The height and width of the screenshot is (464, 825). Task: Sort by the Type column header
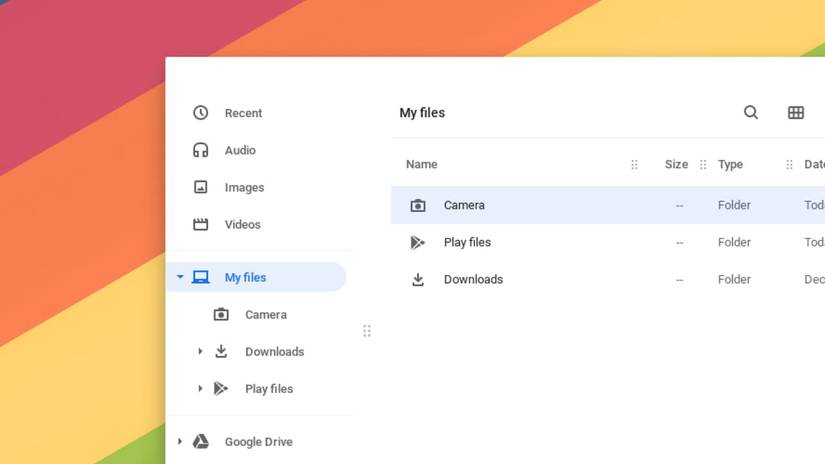tap(730, 164)
